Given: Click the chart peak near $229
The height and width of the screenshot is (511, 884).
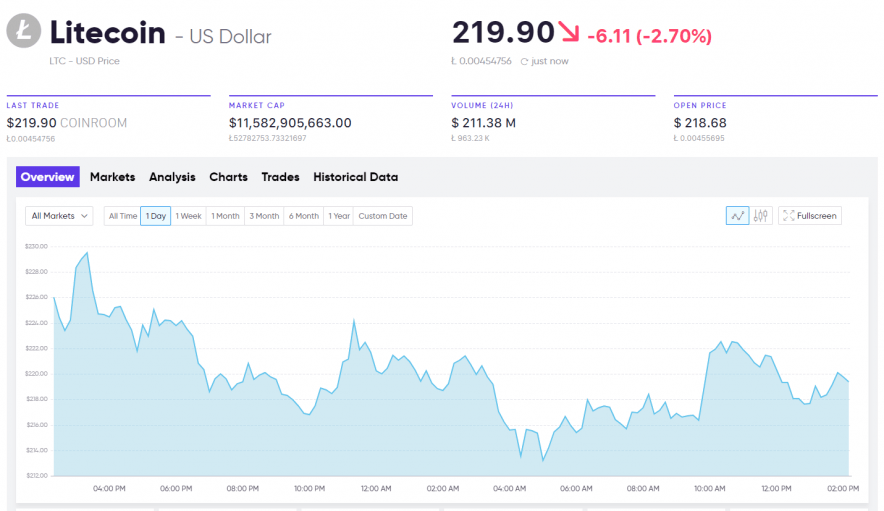Looking at the screenshot, I should pos(87,253).
